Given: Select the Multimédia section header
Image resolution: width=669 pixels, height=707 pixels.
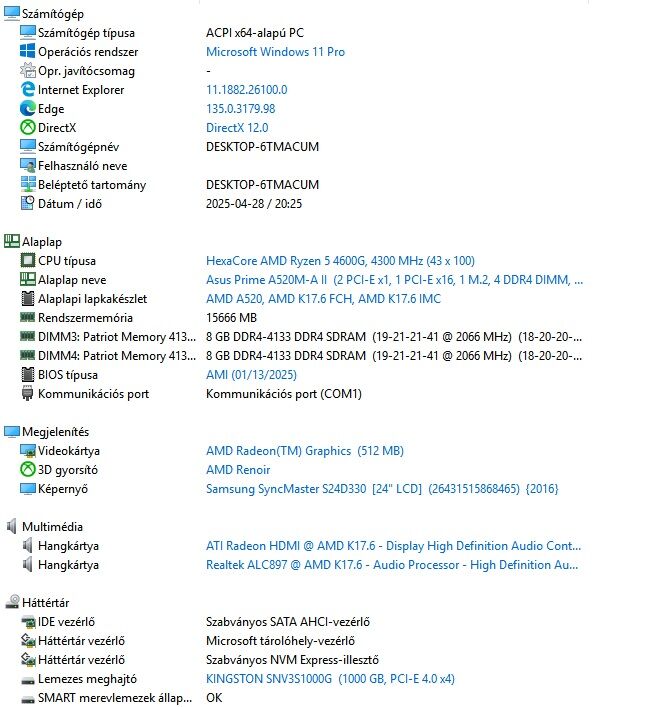Looking at the screenshot, I should pyautogui.click(x=52, y=527).
